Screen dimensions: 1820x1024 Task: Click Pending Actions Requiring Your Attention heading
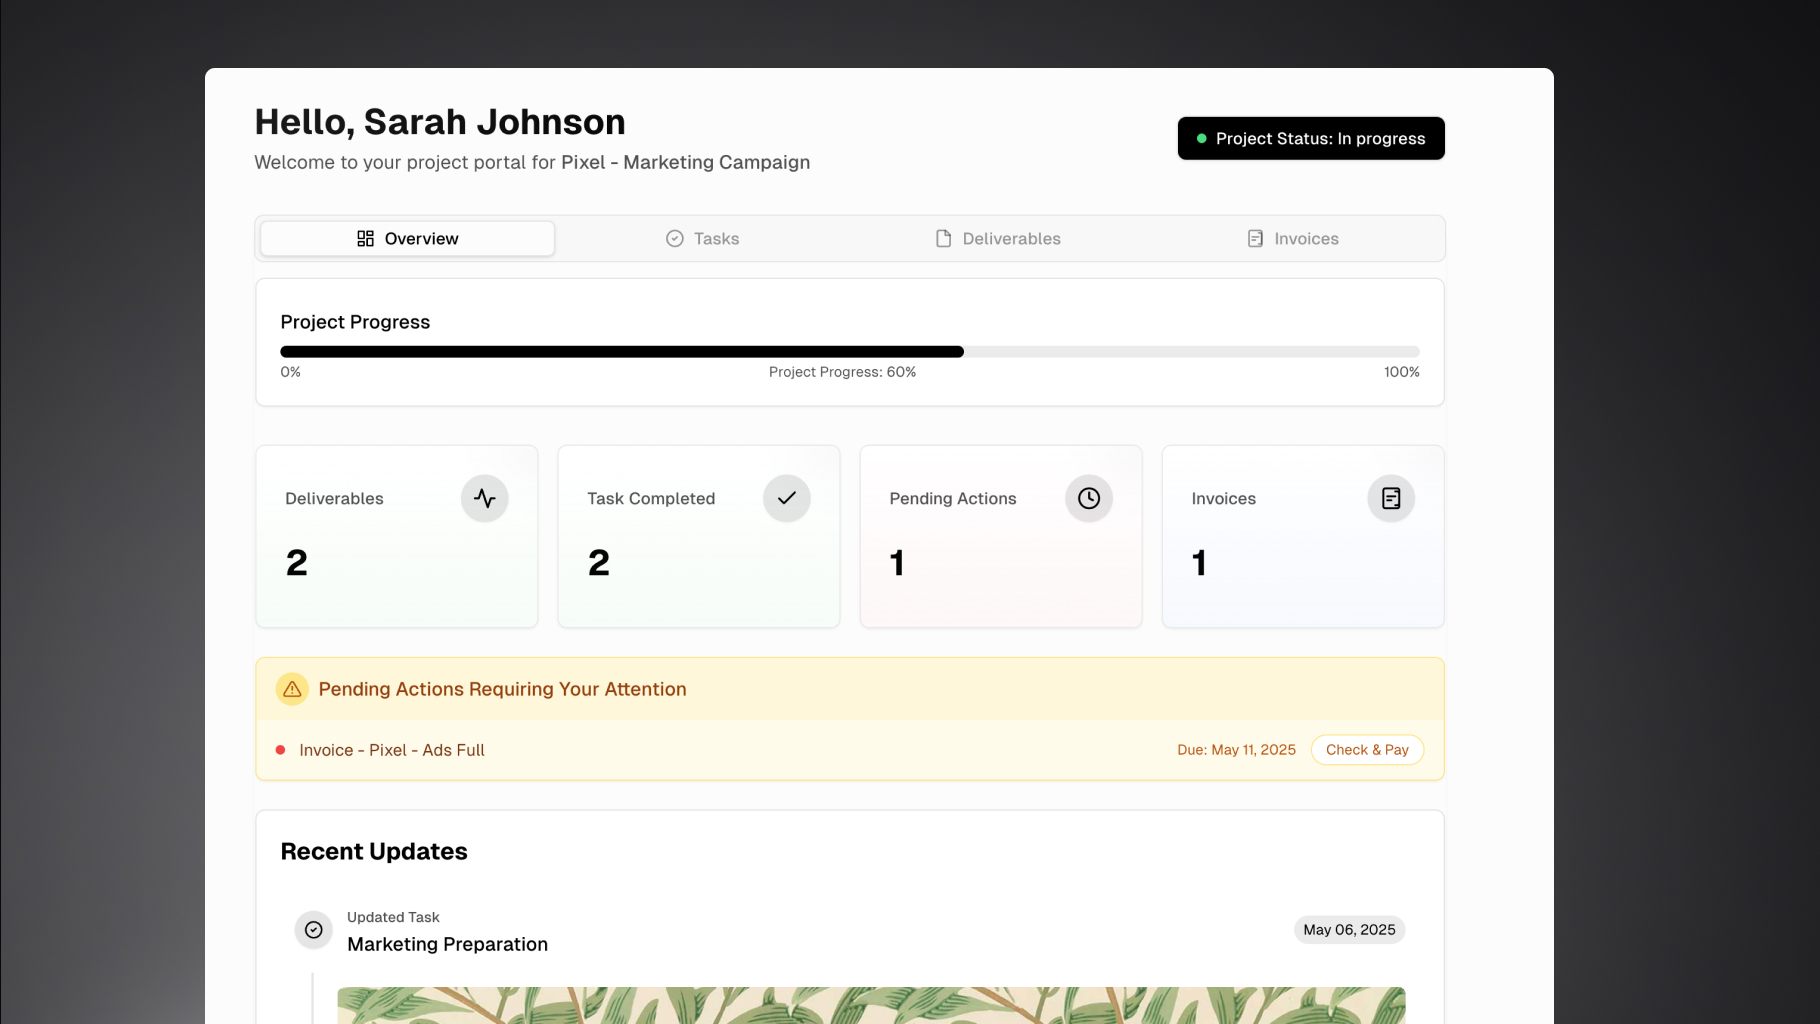[502, 689]
